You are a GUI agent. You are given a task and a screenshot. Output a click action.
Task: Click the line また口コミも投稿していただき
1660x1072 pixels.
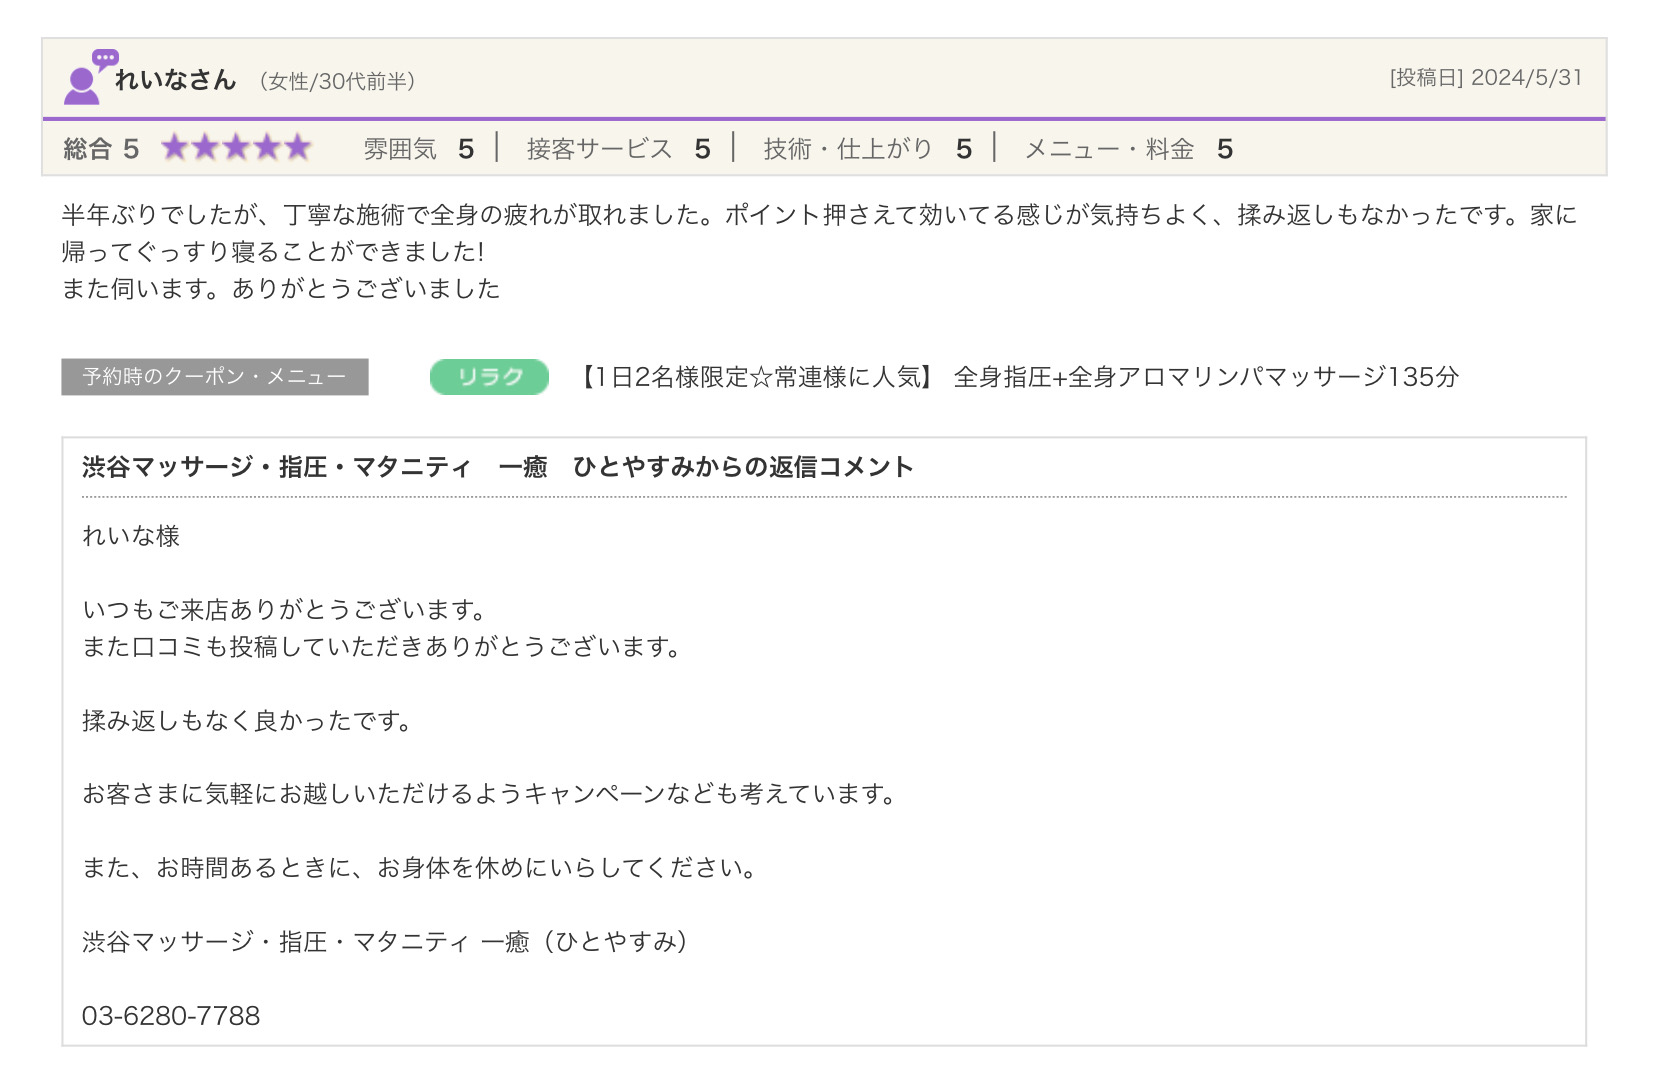point(383,647)
